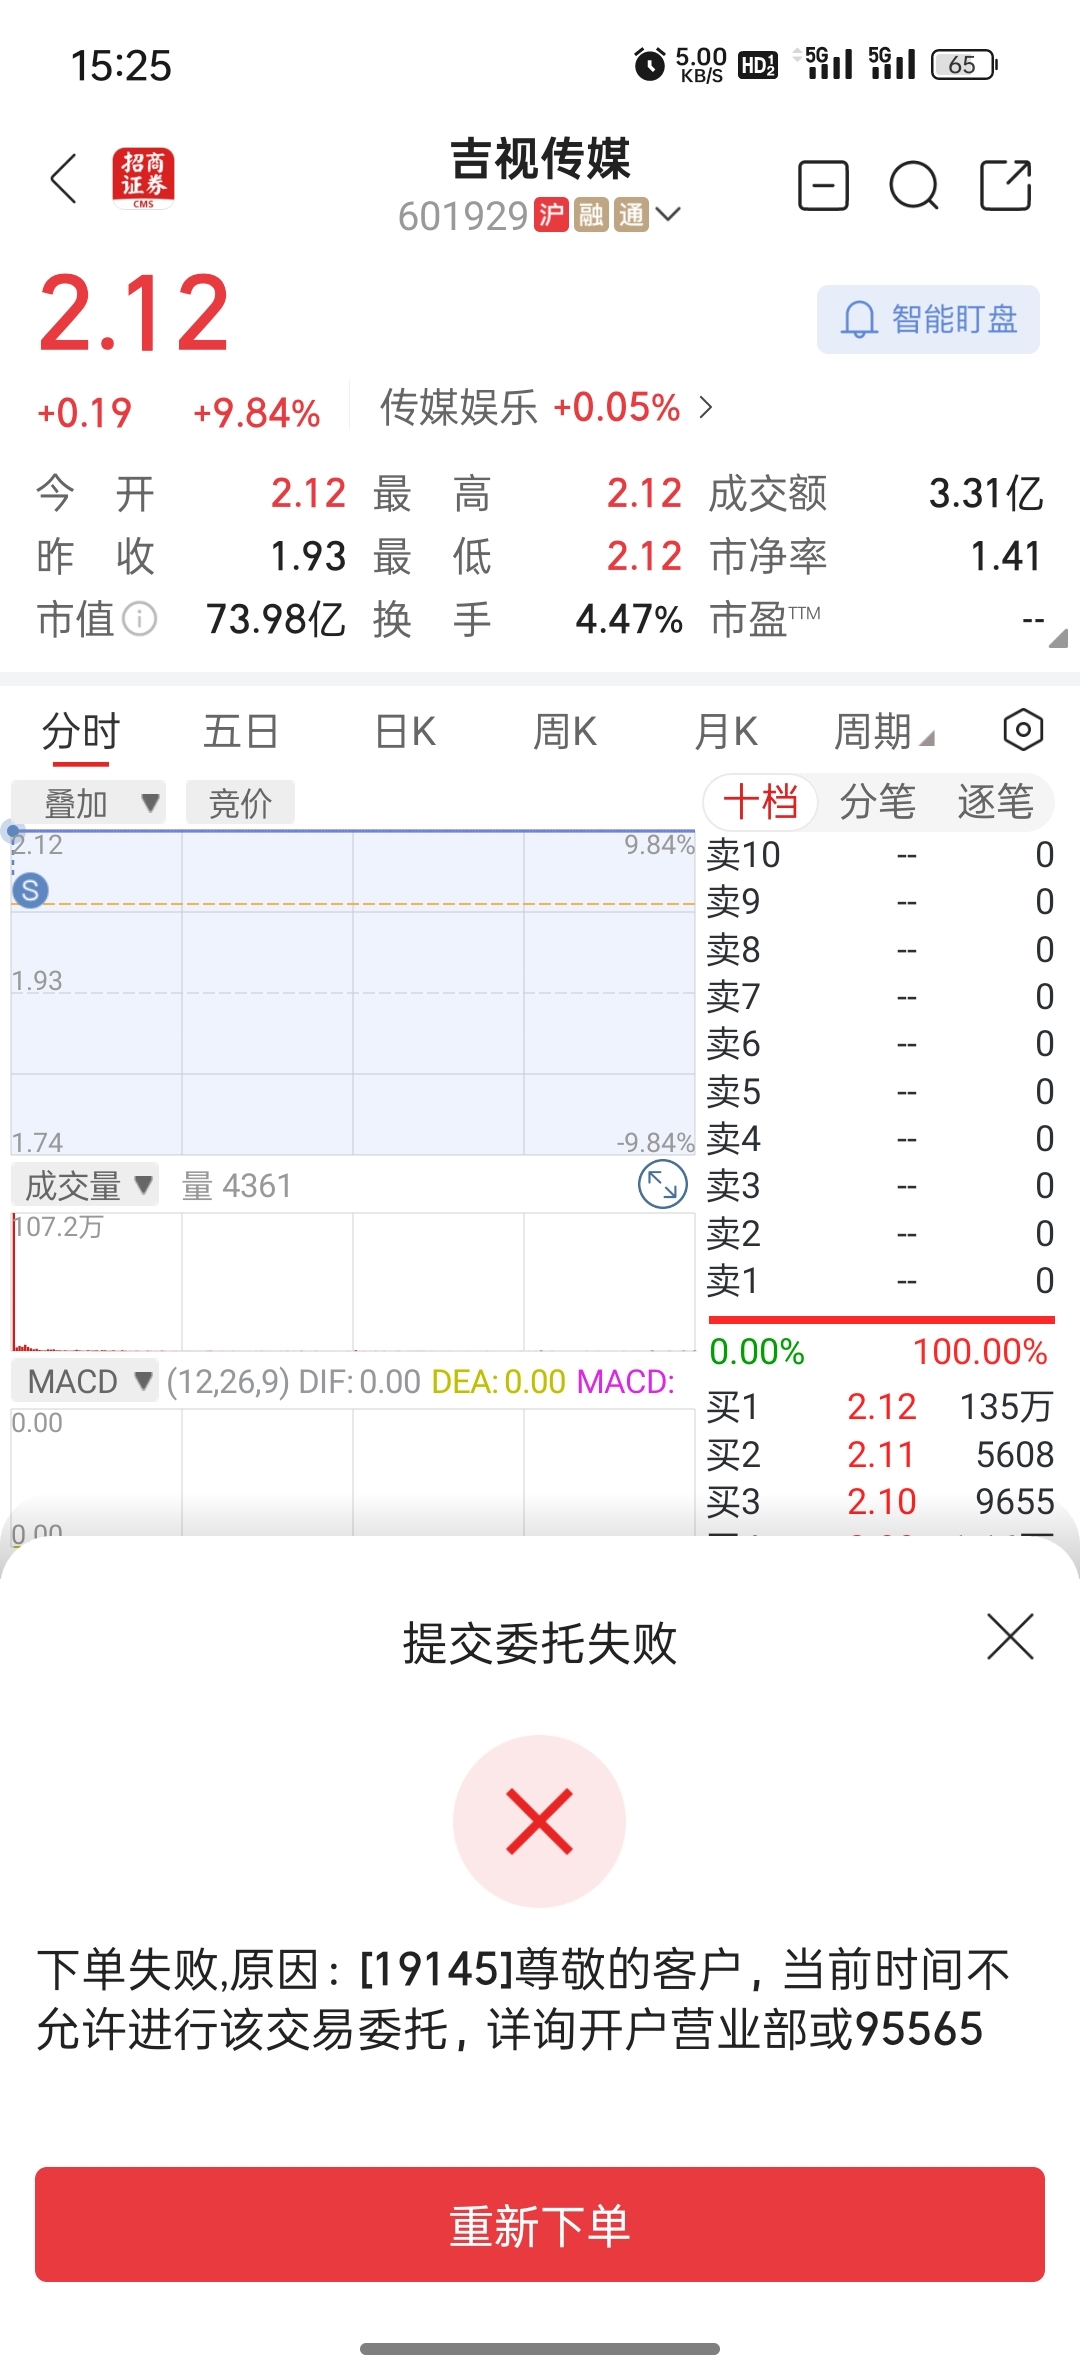Select the 分笔 tick tab
The image size is (1080, 2376).
(x=877, y=801)
